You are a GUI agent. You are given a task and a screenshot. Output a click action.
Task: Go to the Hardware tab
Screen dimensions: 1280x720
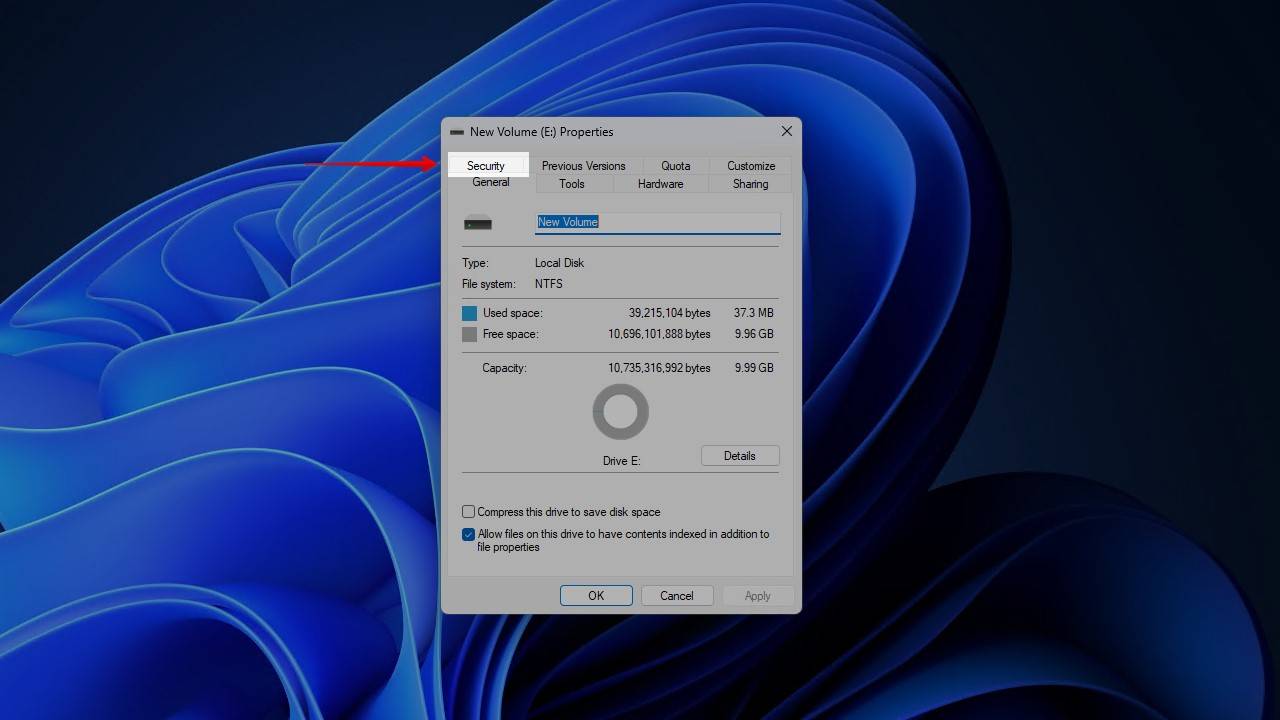pos(660,184)
